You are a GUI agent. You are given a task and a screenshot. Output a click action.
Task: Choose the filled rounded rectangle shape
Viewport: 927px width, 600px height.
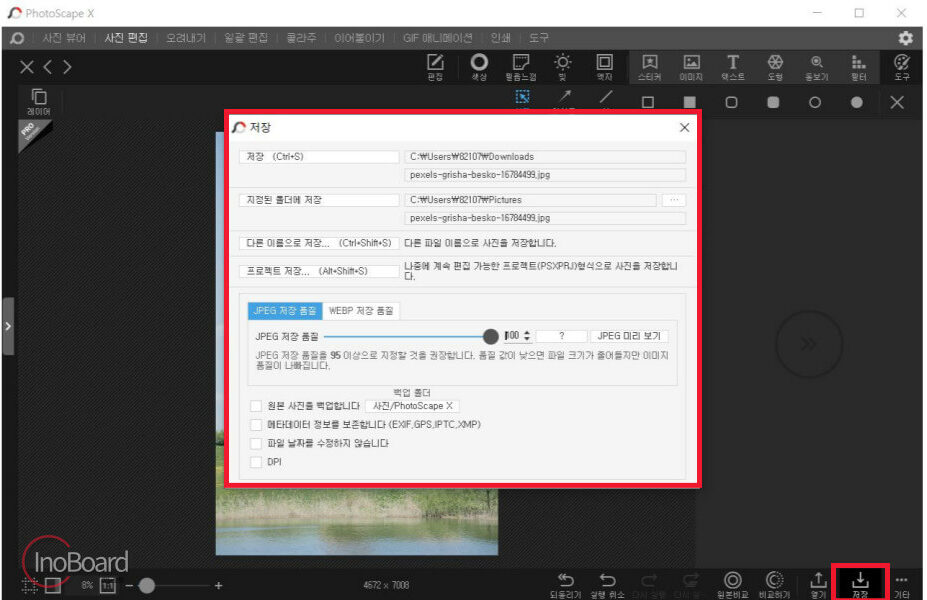(773, 102)
